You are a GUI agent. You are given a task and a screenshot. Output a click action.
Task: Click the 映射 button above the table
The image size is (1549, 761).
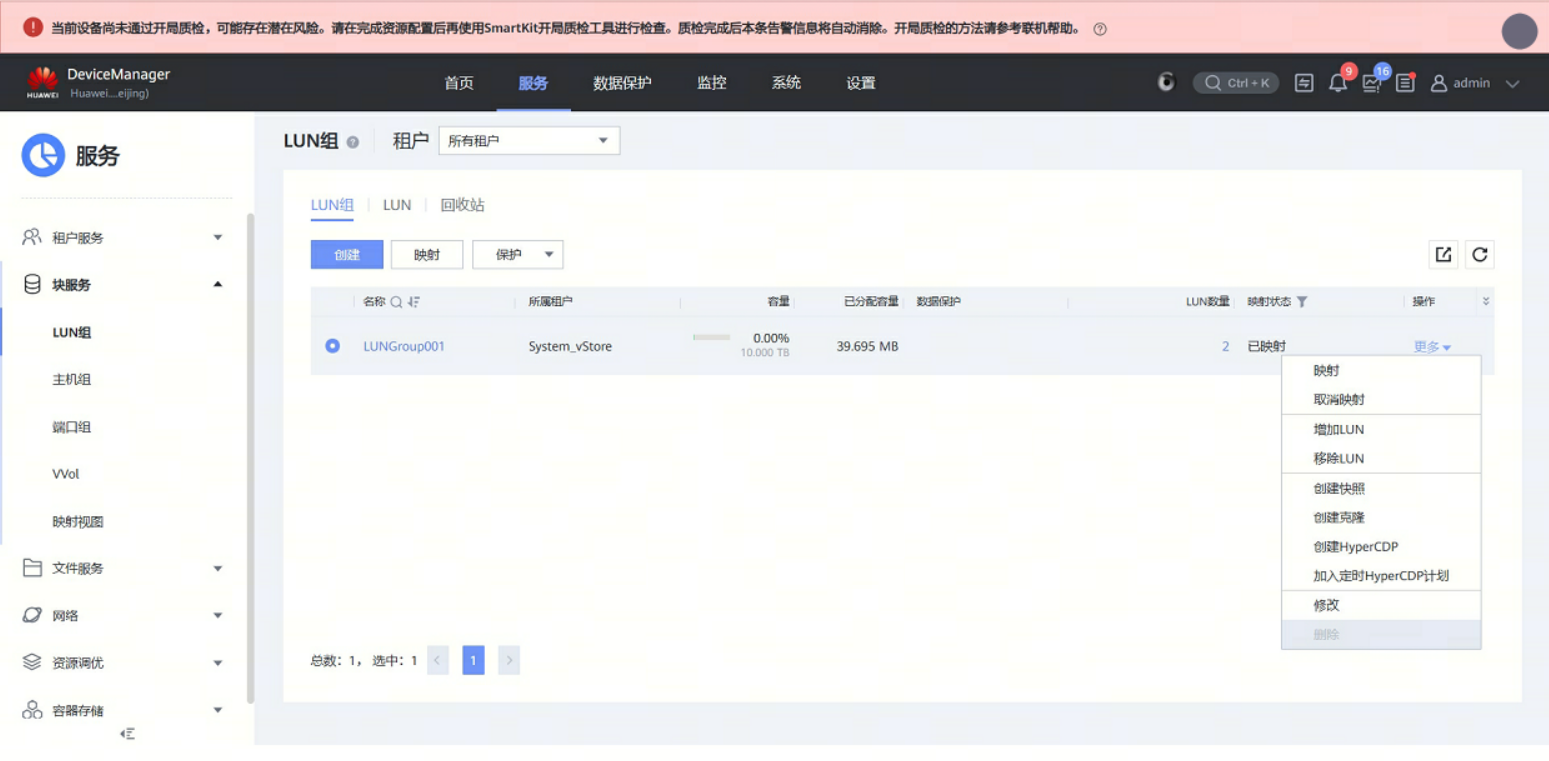[427, 254]
